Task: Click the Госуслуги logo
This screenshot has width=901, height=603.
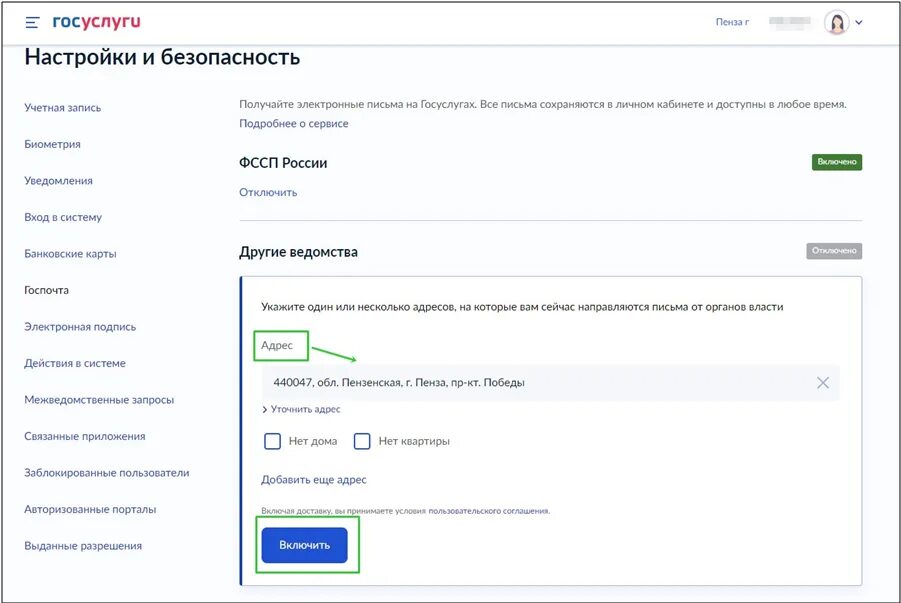Action: [97, 21]
